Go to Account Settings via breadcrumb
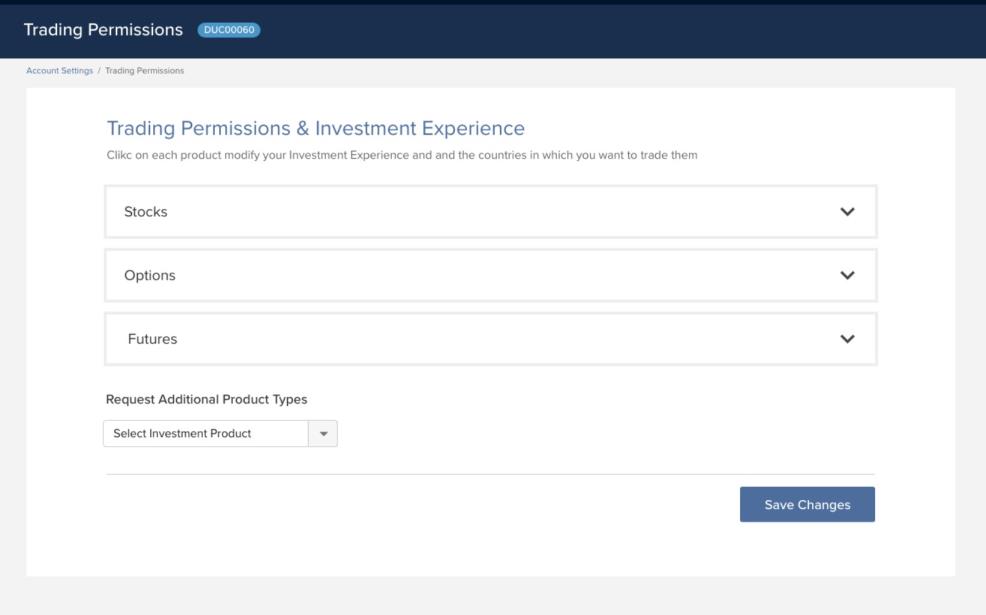Screen dimensions: 986x615 [59, 71]
